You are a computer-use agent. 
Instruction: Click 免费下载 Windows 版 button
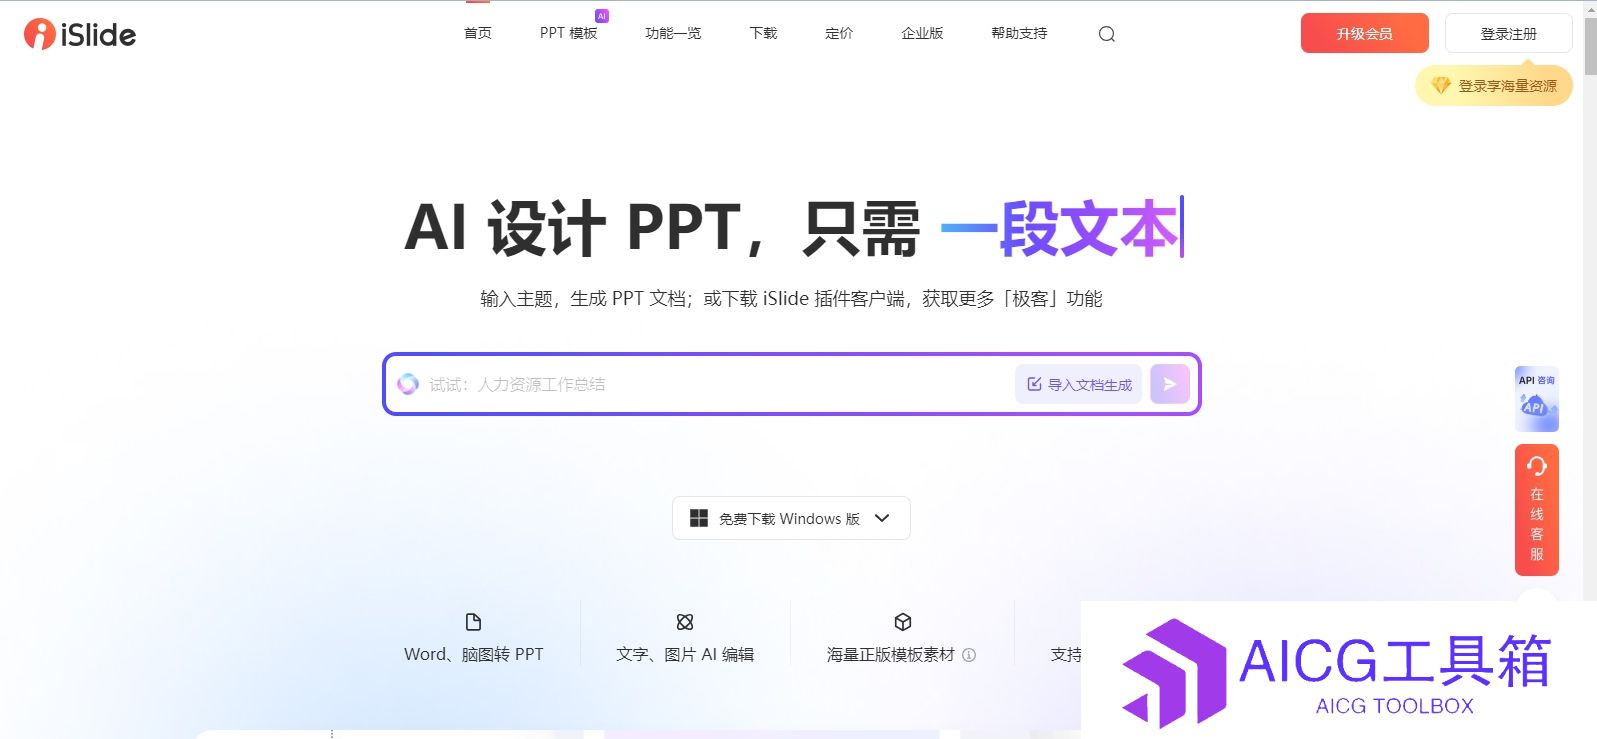pos(791,518)
